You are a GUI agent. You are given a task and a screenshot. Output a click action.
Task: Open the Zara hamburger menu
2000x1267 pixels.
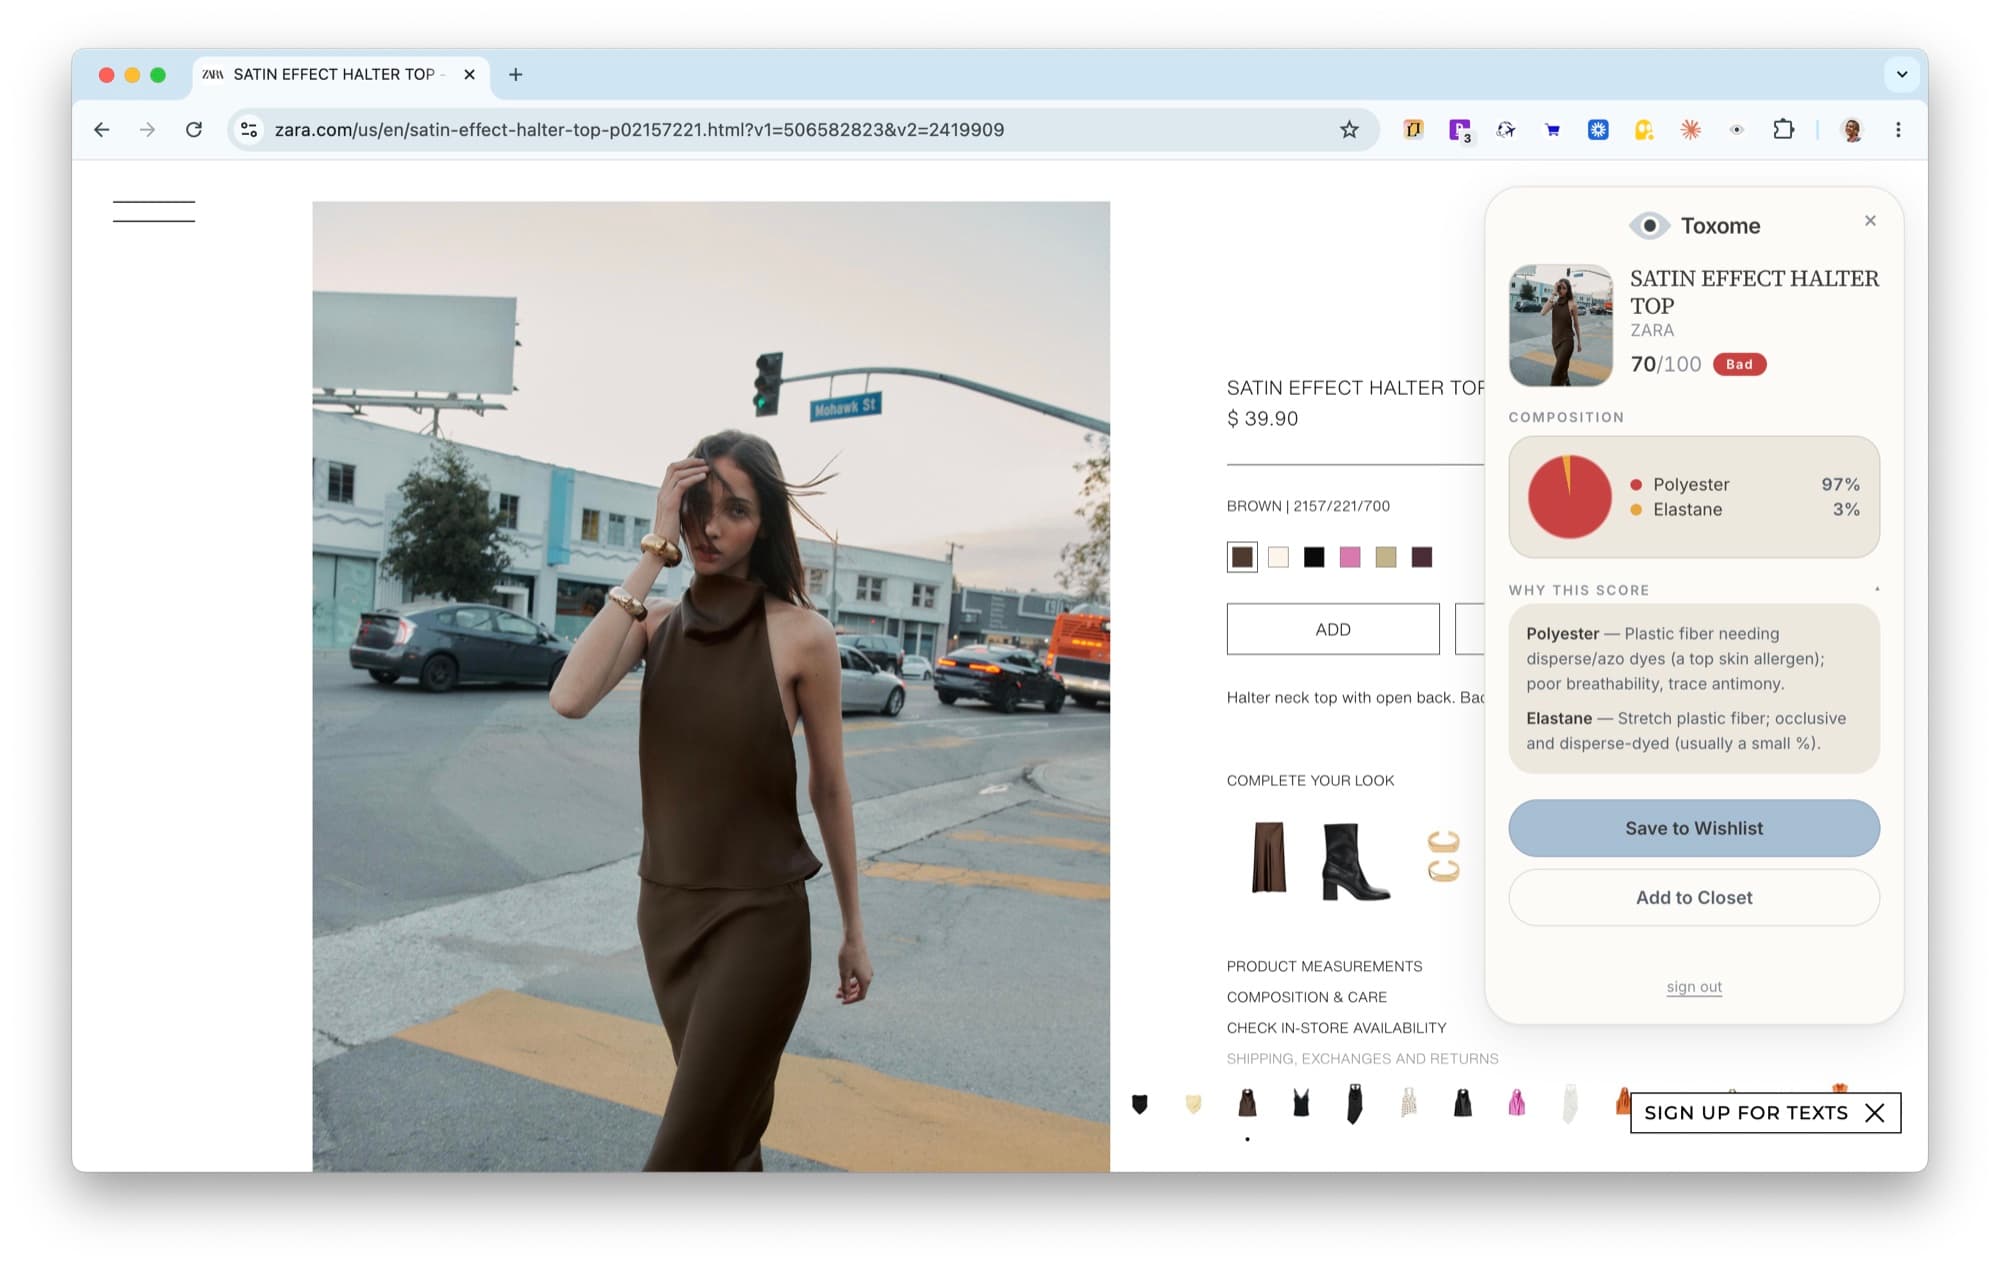click(153, 211)
